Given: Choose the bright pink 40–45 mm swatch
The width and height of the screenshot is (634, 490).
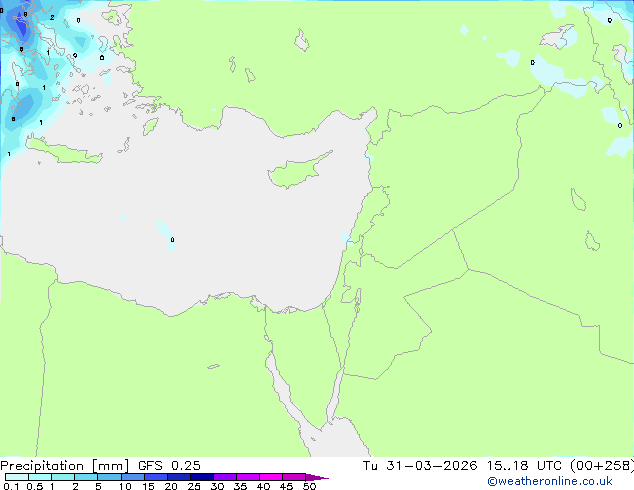Looking at the screenshot, I should click(x=271, y=477).
